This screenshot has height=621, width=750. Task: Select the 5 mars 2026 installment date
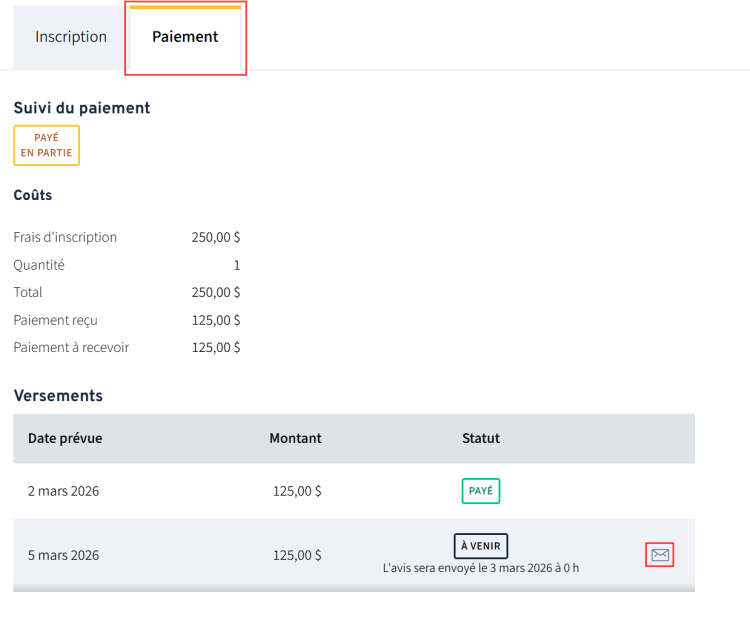(x=63, y=555)
